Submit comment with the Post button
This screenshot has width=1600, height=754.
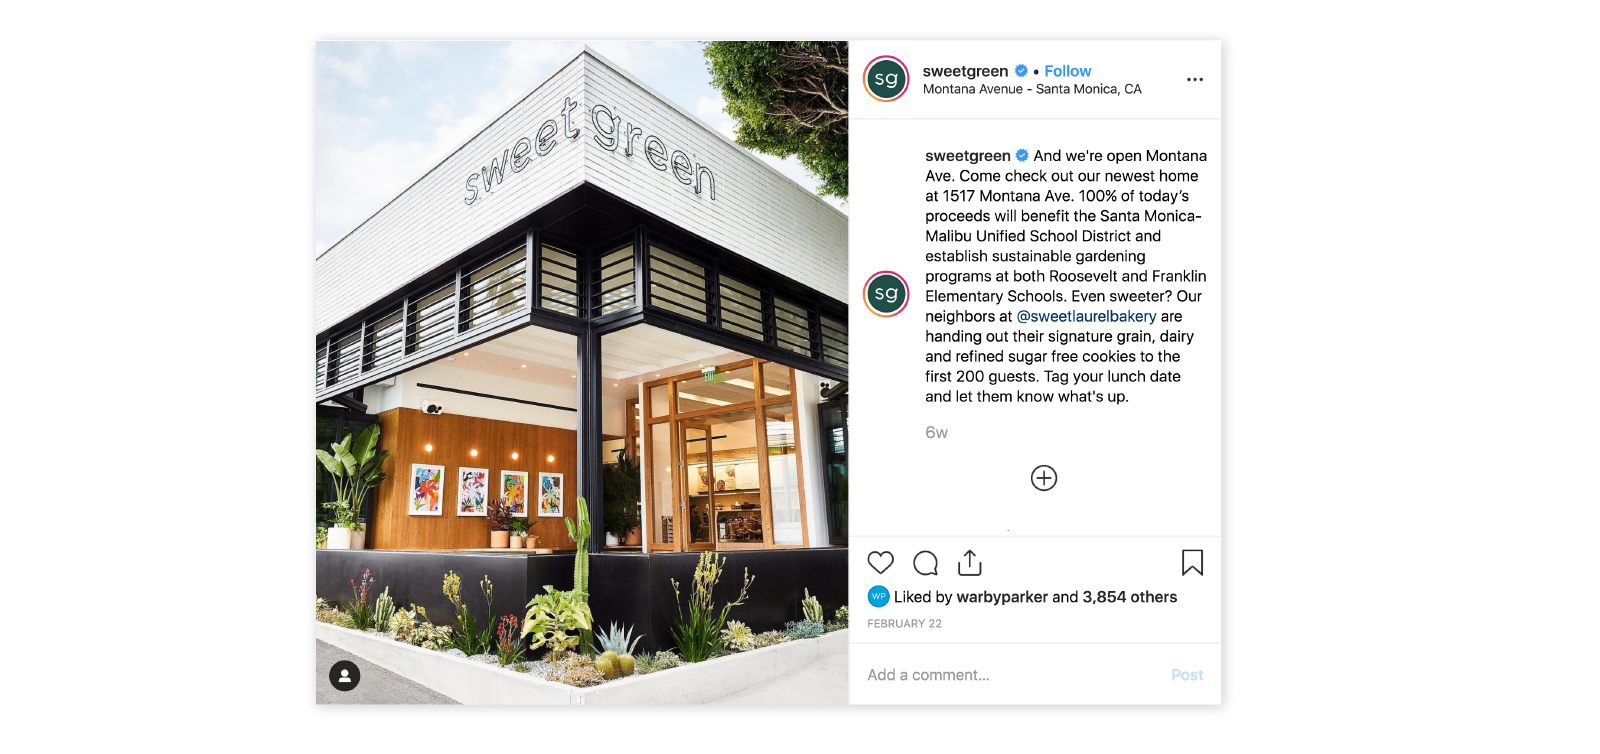[1187, 675]
